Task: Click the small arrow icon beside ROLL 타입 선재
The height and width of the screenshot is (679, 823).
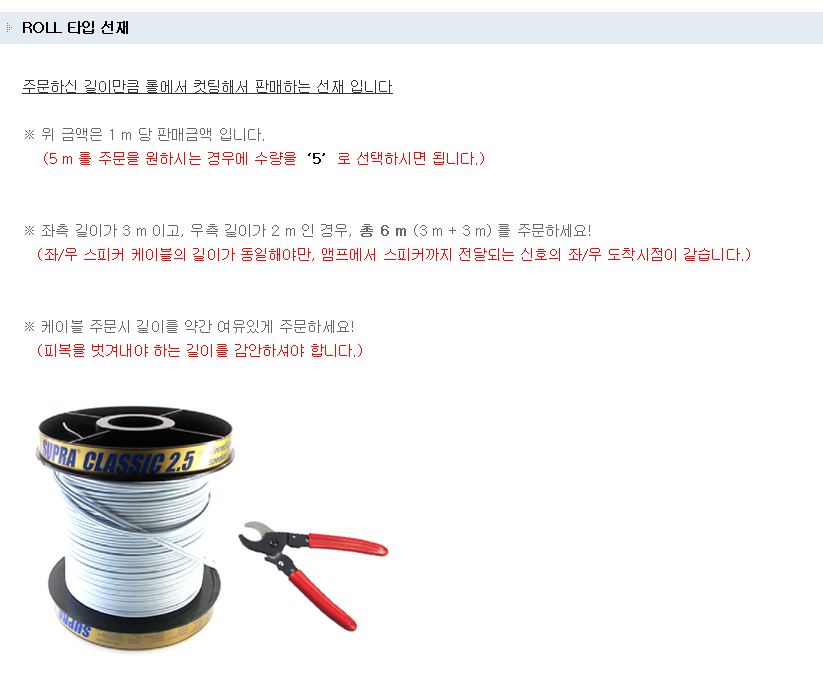Action: [x=9, y=27]
